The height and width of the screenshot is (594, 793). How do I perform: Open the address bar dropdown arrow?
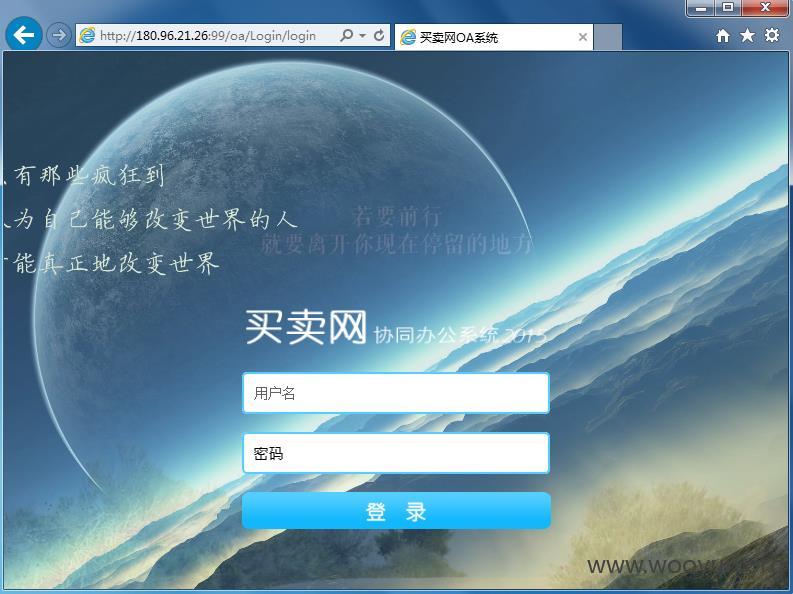coord(363,36)
